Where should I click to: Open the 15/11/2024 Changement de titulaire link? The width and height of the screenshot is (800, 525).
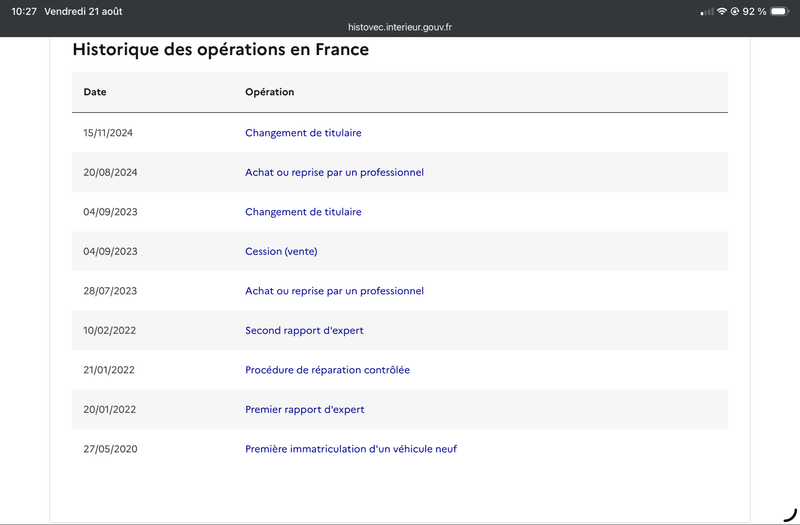[303, 133]
